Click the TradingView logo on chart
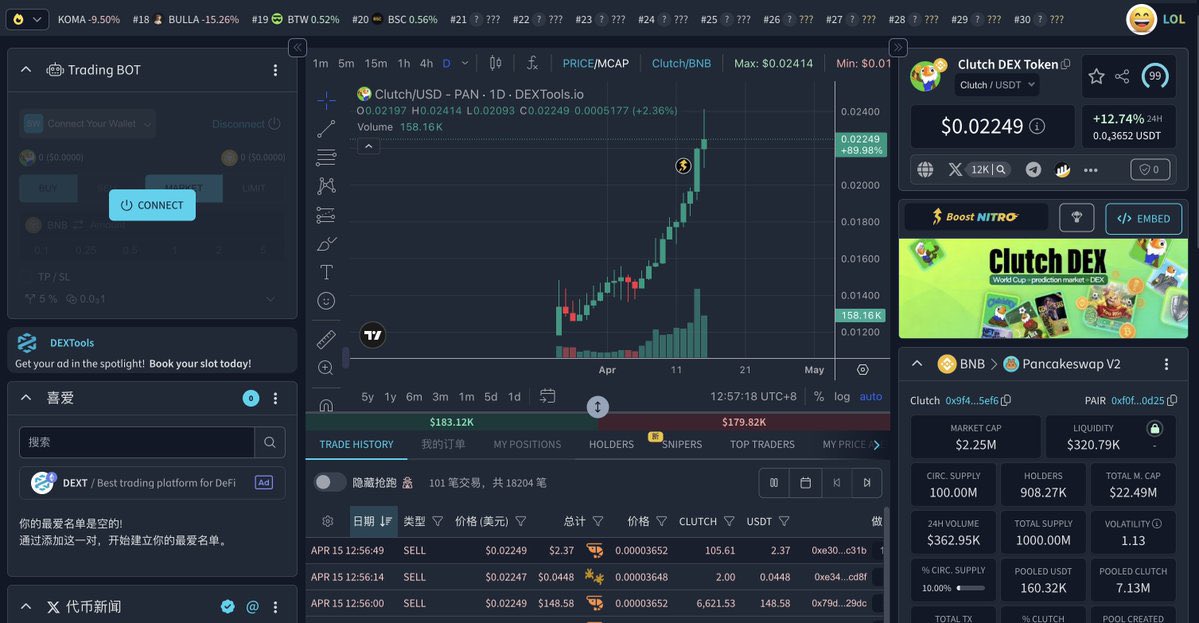 click(372, 335)
